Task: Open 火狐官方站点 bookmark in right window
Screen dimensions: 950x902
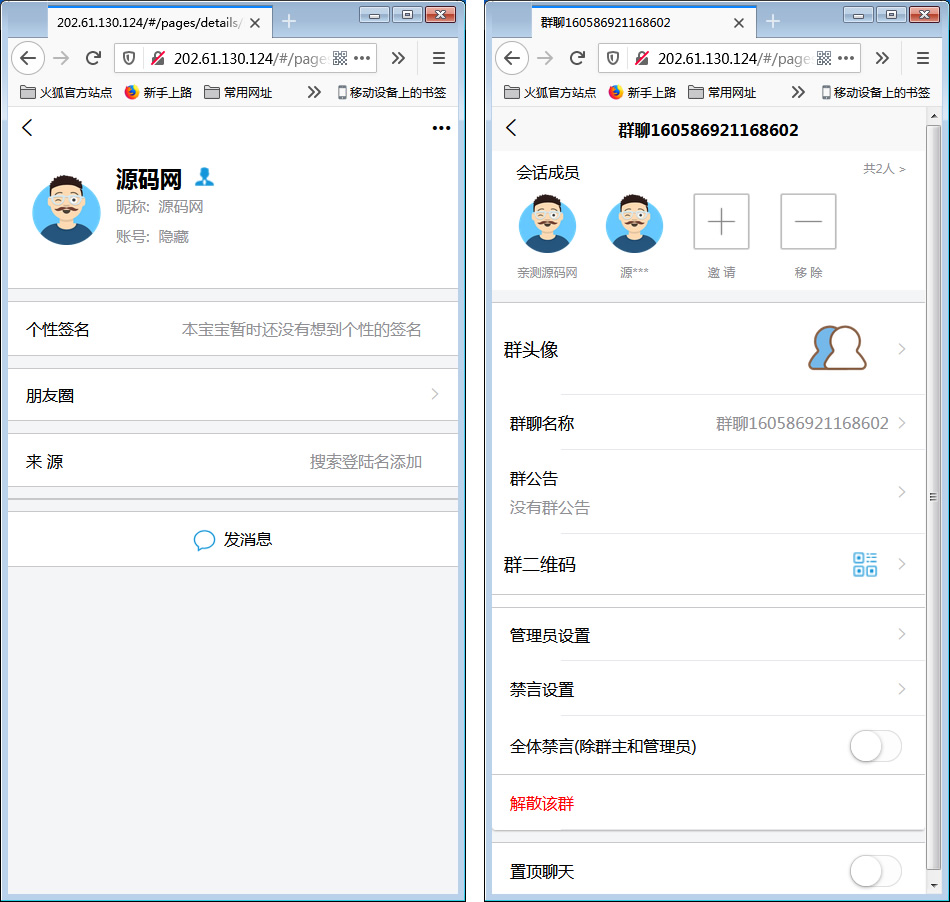Action: 550,92
